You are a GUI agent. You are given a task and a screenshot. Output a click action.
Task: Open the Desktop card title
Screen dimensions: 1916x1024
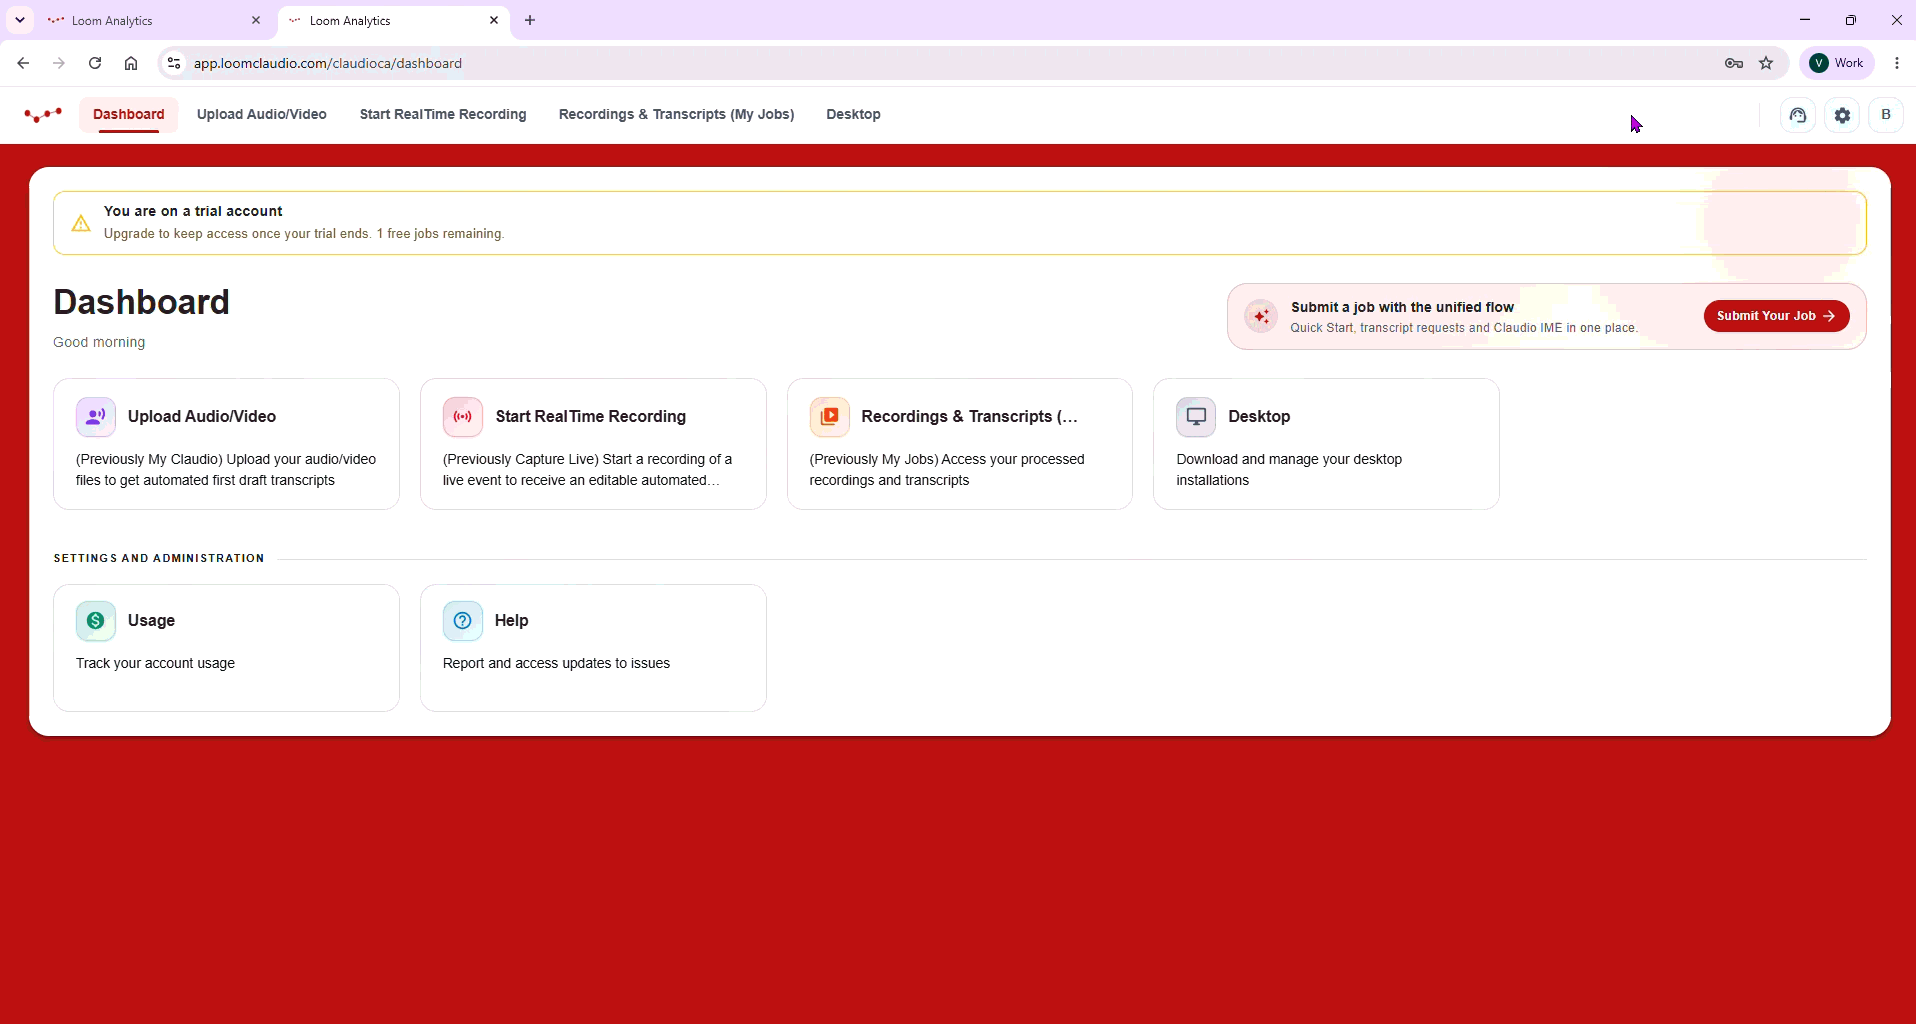(x=1259, y=417)
